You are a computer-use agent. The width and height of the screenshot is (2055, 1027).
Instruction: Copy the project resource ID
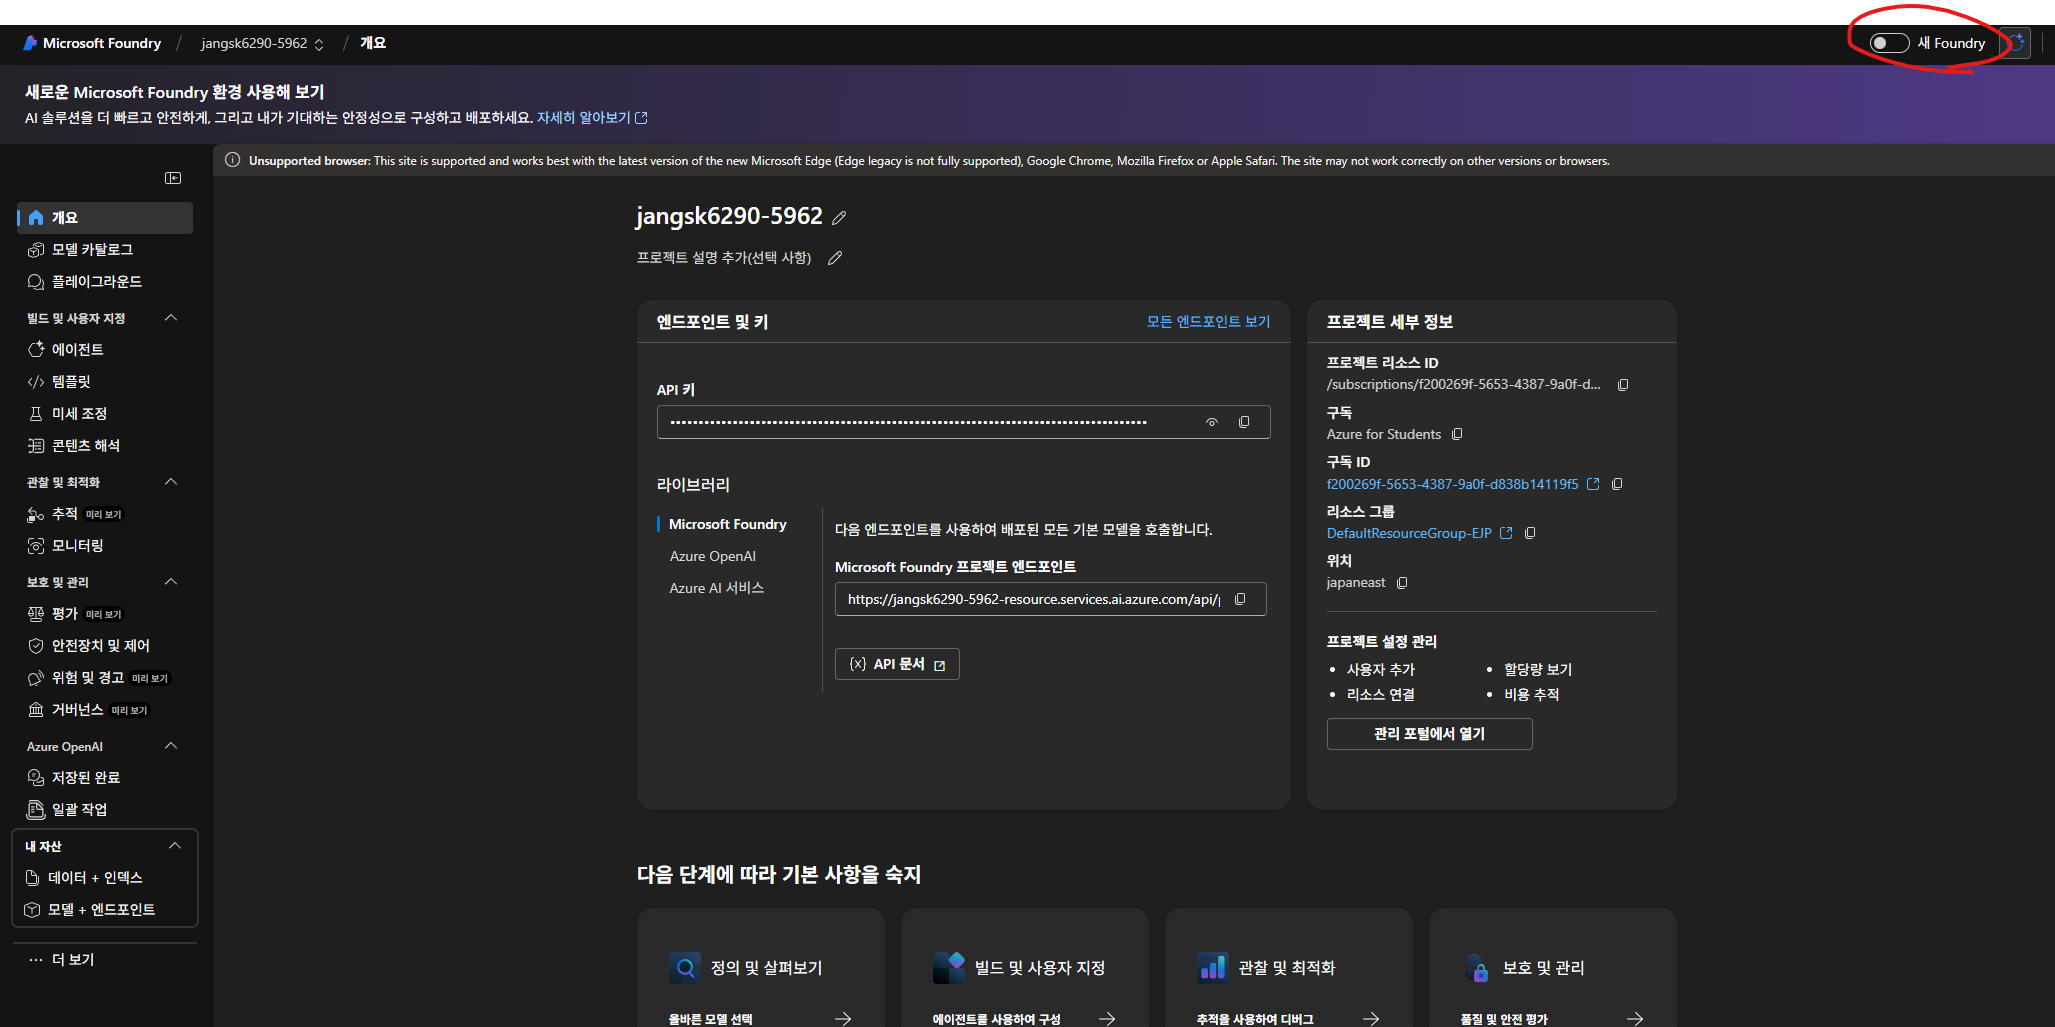tap(1623, 385)
